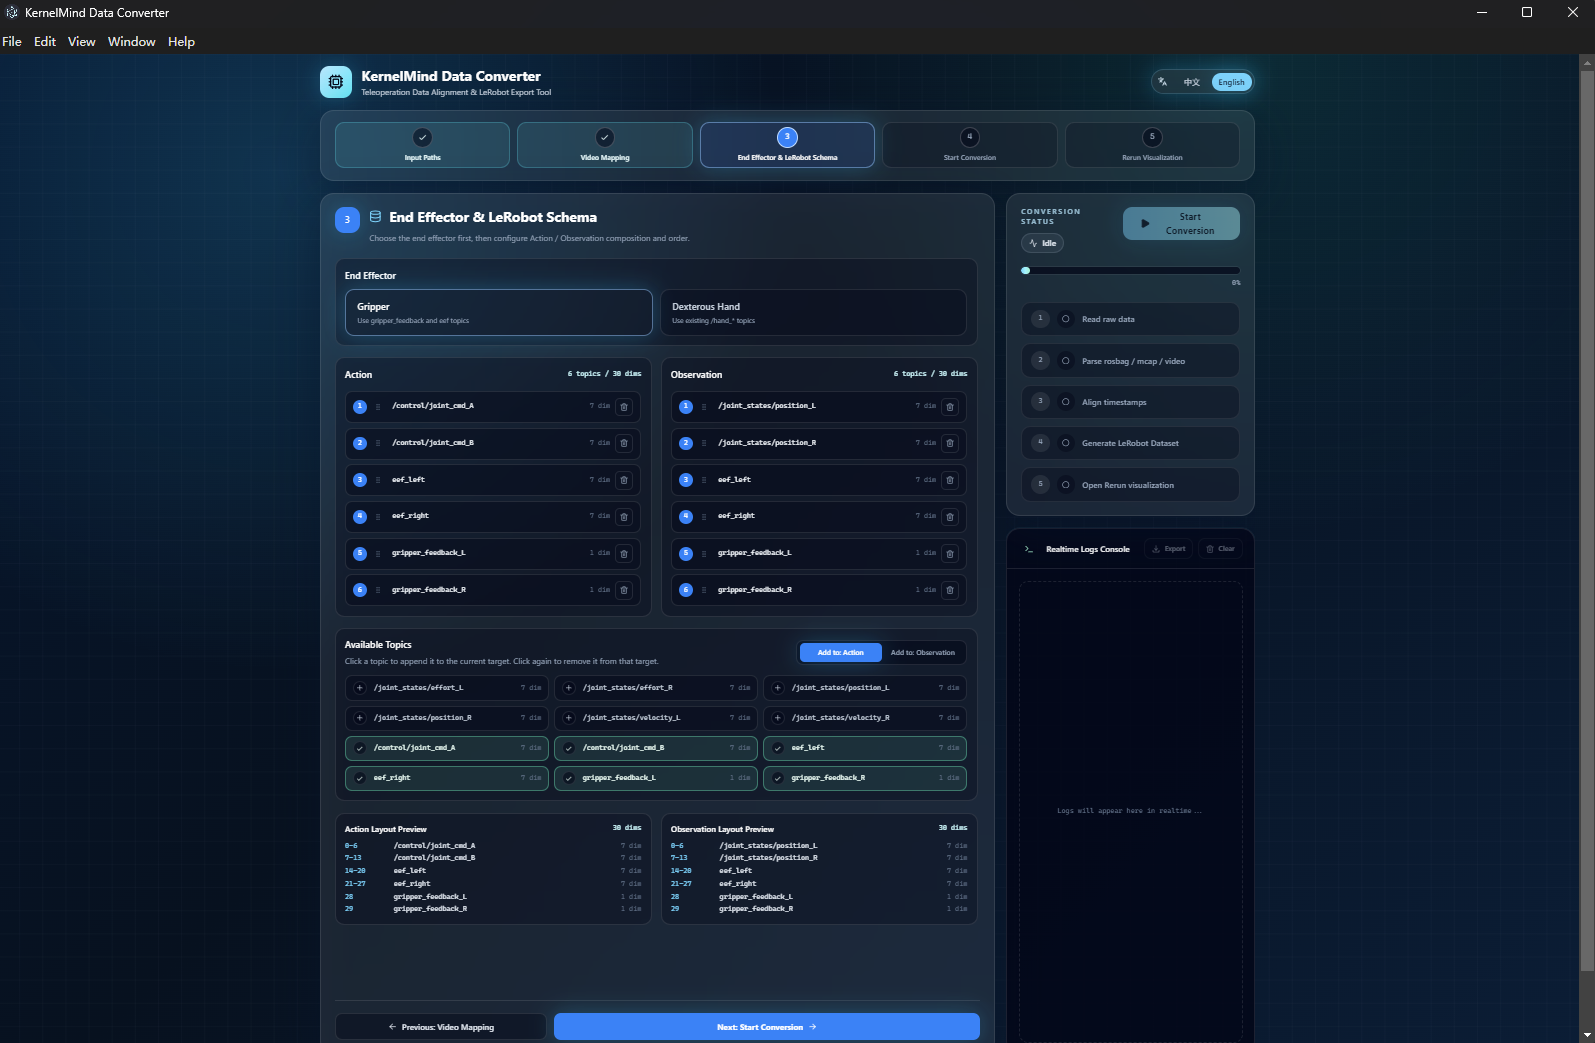Screen dimensions: 1595x1043
Task: Delete /joint_states/position_L from the Observation list
Action: pos(950,406)
